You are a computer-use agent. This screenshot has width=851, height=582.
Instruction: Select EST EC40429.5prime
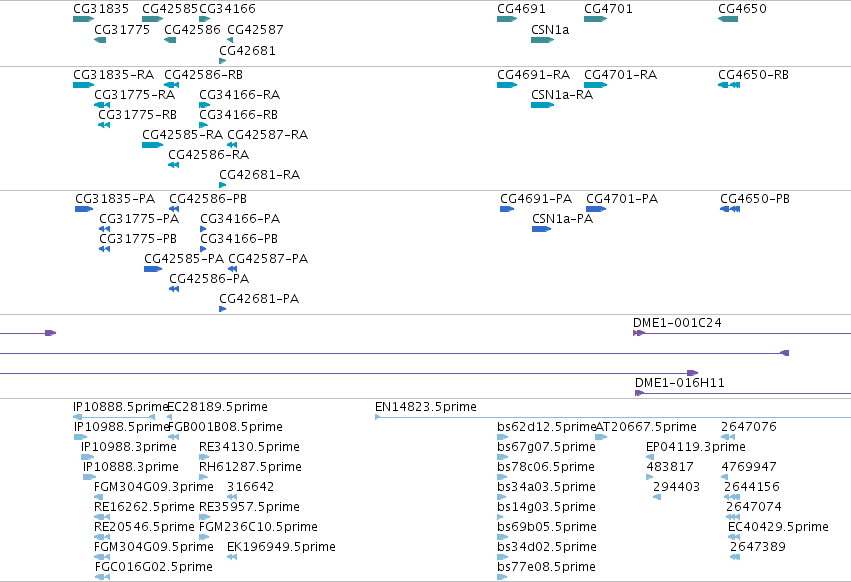[x=778, y=527]
